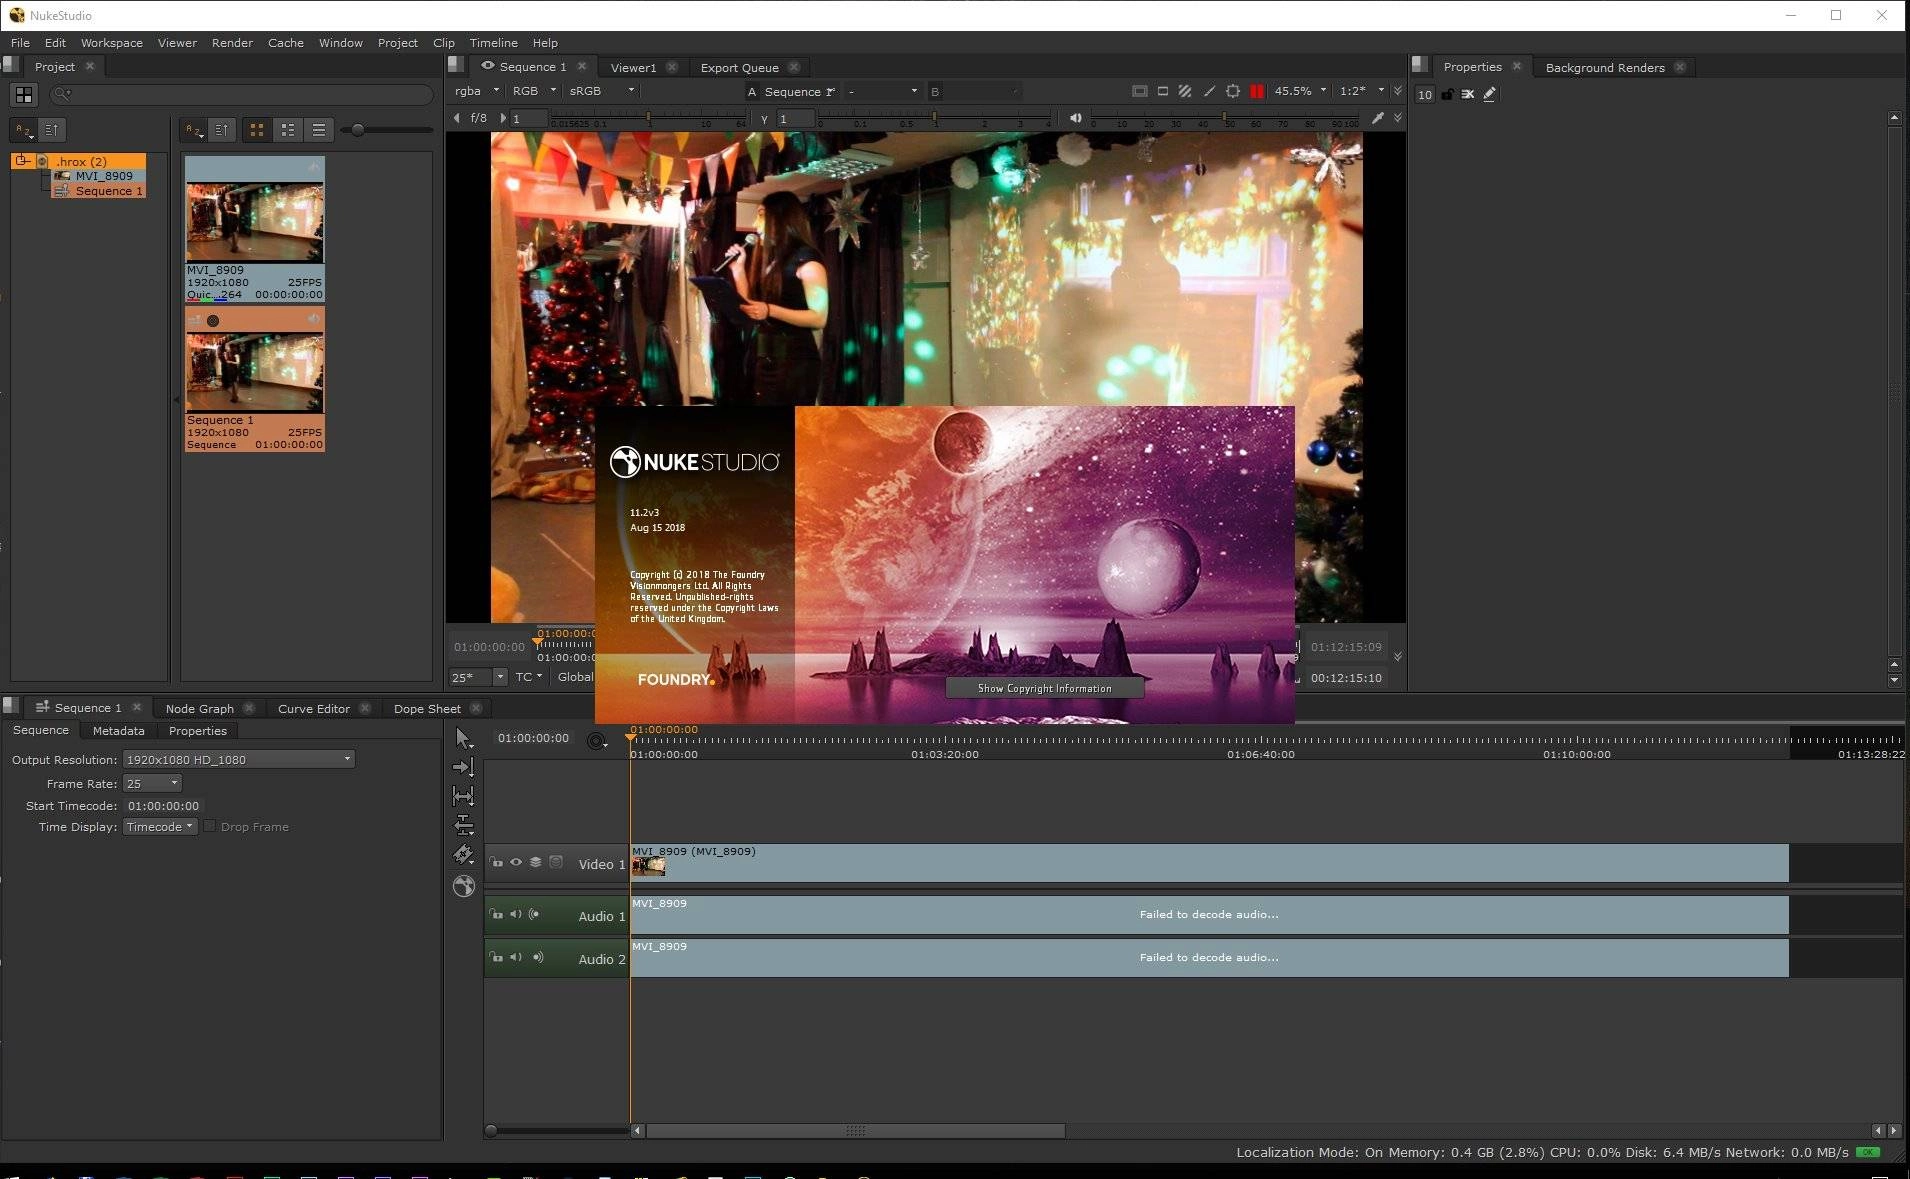Close the Dope Sheet tab
Viewport: 1910px width, 1179px height.
tap(476, 708)
